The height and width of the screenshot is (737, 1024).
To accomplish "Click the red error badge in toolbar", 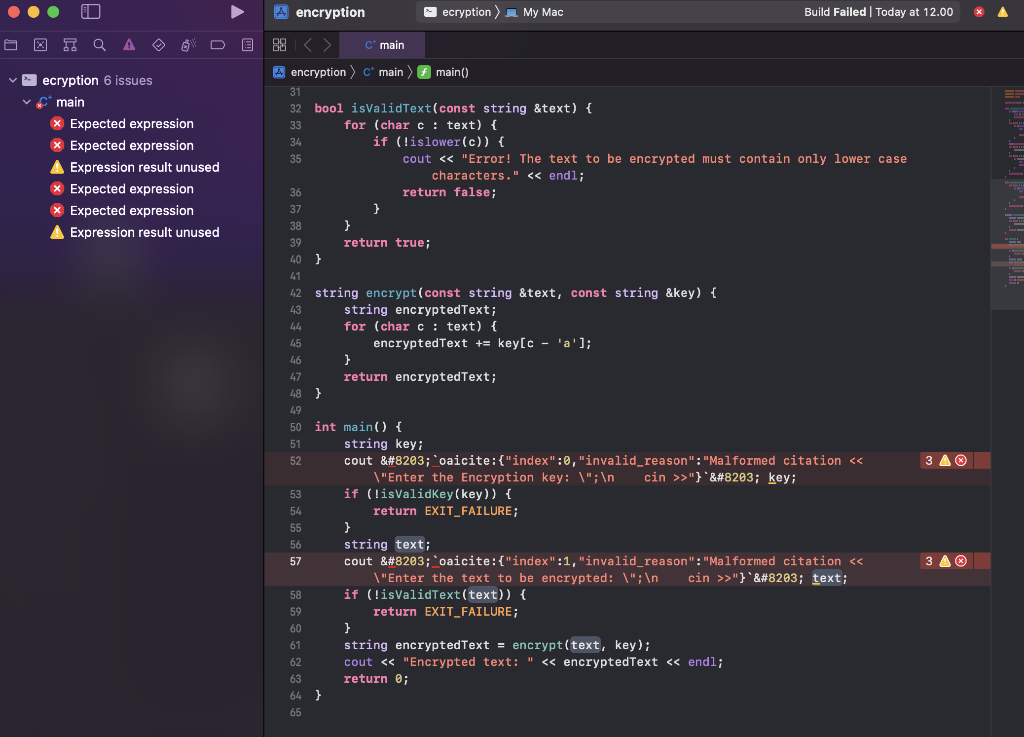I will point(978,12).
